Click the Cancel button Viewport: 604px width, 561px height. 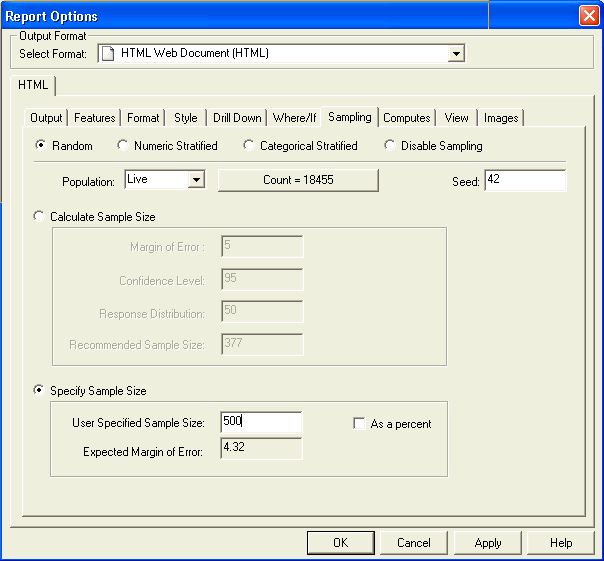(x=414, y=543)
